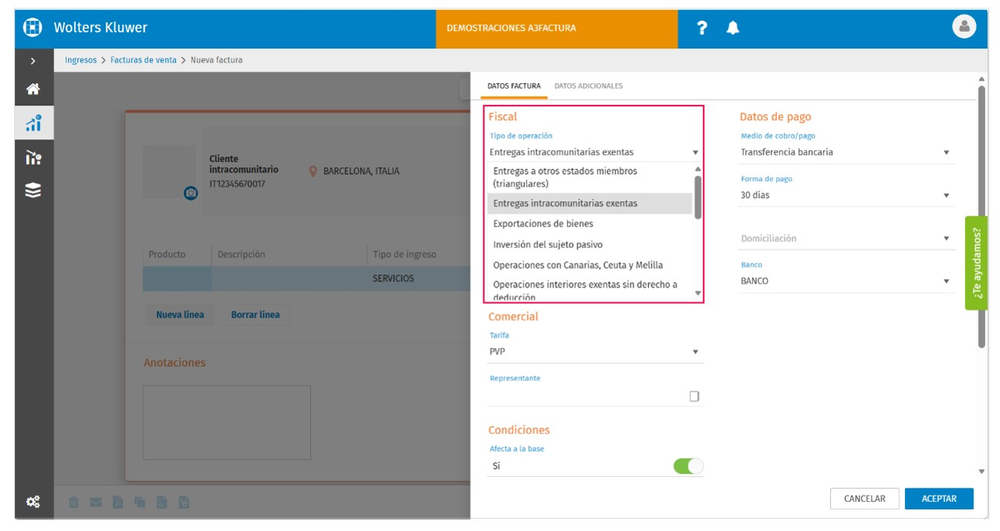Select Entregas a otros estados miembros (triangulares)
The image size is (1000, 531).
tap(589, 177)
